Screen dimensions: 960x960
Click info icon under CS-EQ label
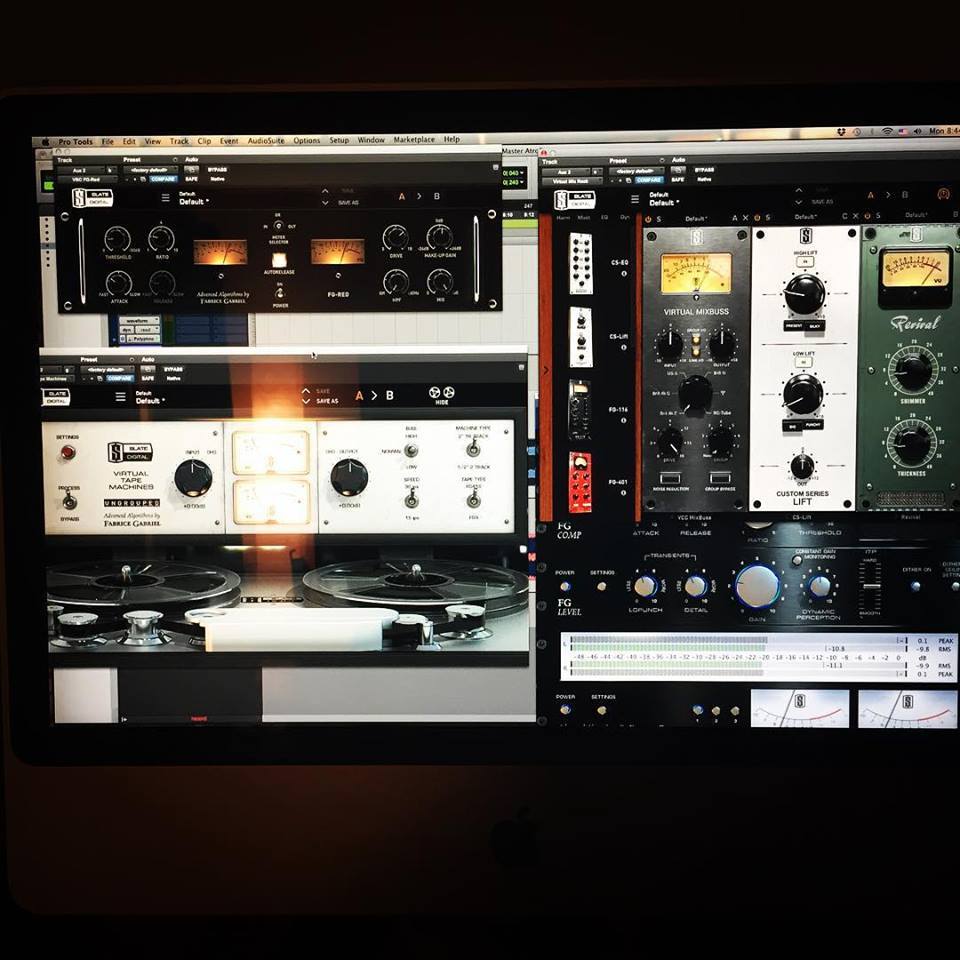coord(624,274)
